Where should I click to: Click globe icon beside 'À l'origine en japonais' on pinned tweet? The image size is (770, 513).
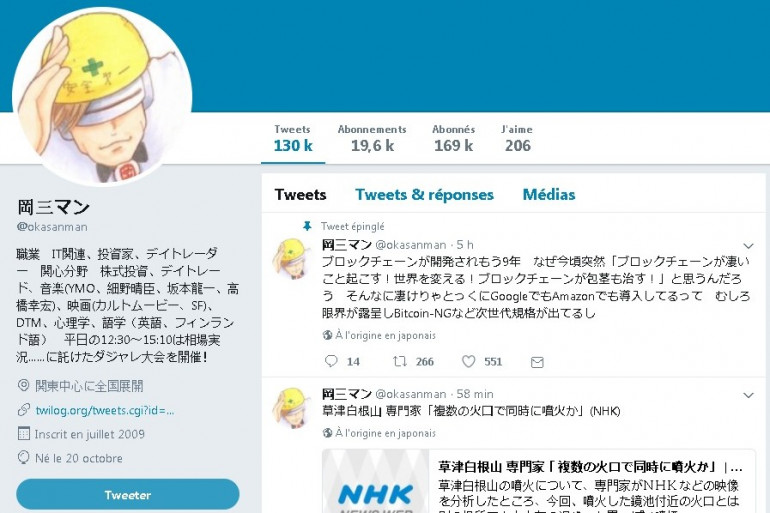pyautogui.click(x=328, y=335)
